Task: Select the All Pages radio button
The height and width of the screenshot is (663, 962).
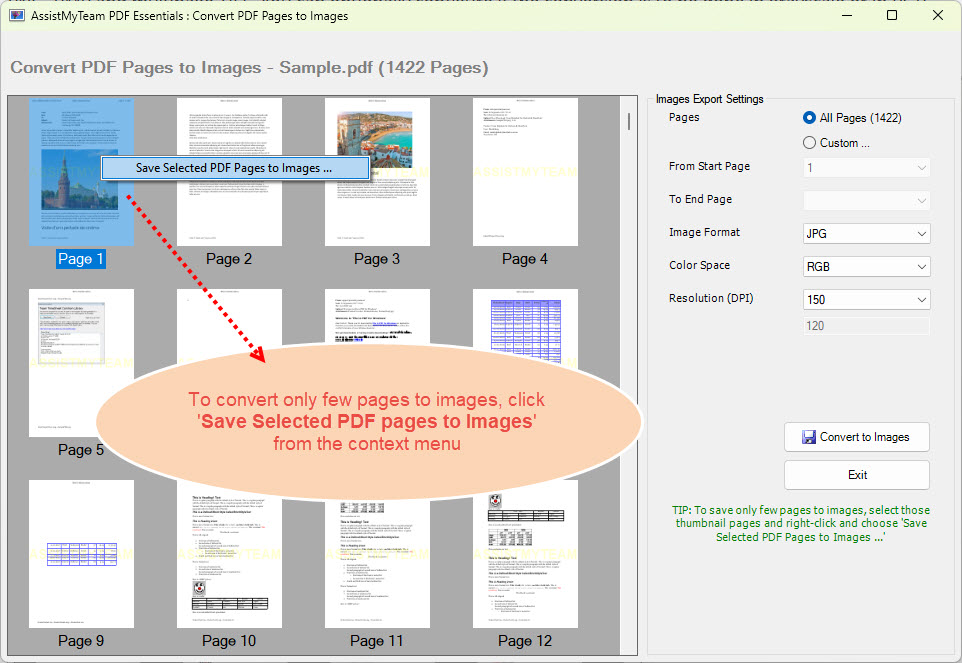Action: 811,118
